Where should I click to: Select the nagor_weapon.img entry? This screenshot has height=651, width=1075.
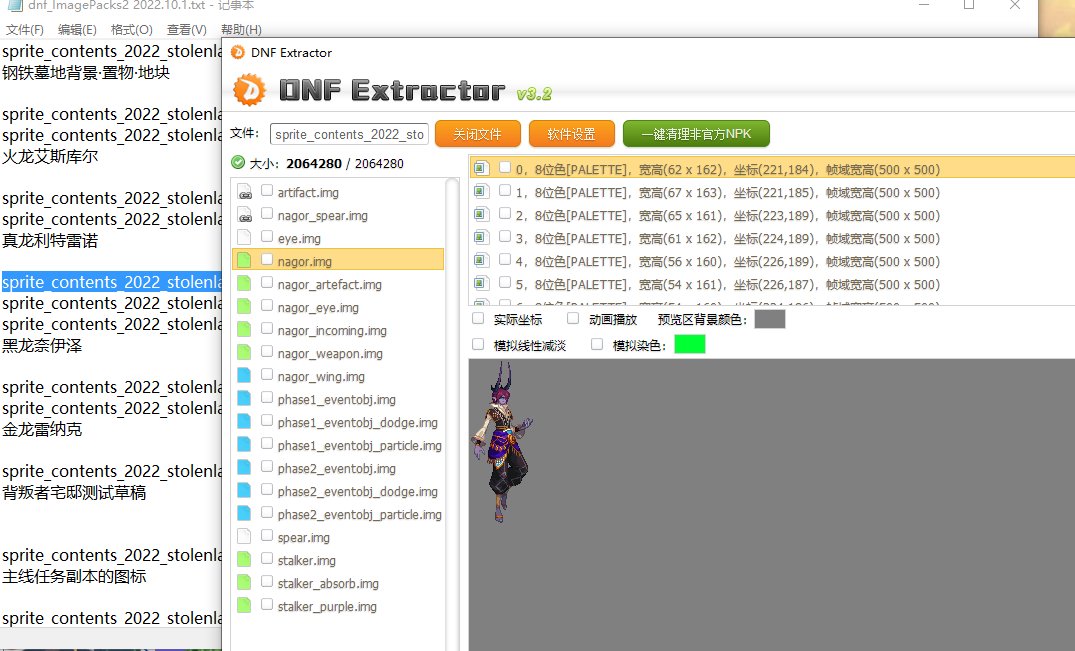(x=330, y=354)
